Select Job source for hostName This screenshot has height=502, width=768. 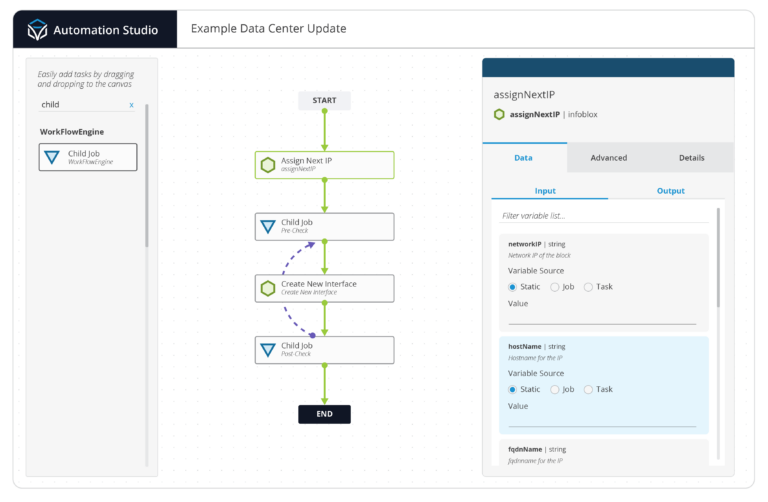coord(555,389)
